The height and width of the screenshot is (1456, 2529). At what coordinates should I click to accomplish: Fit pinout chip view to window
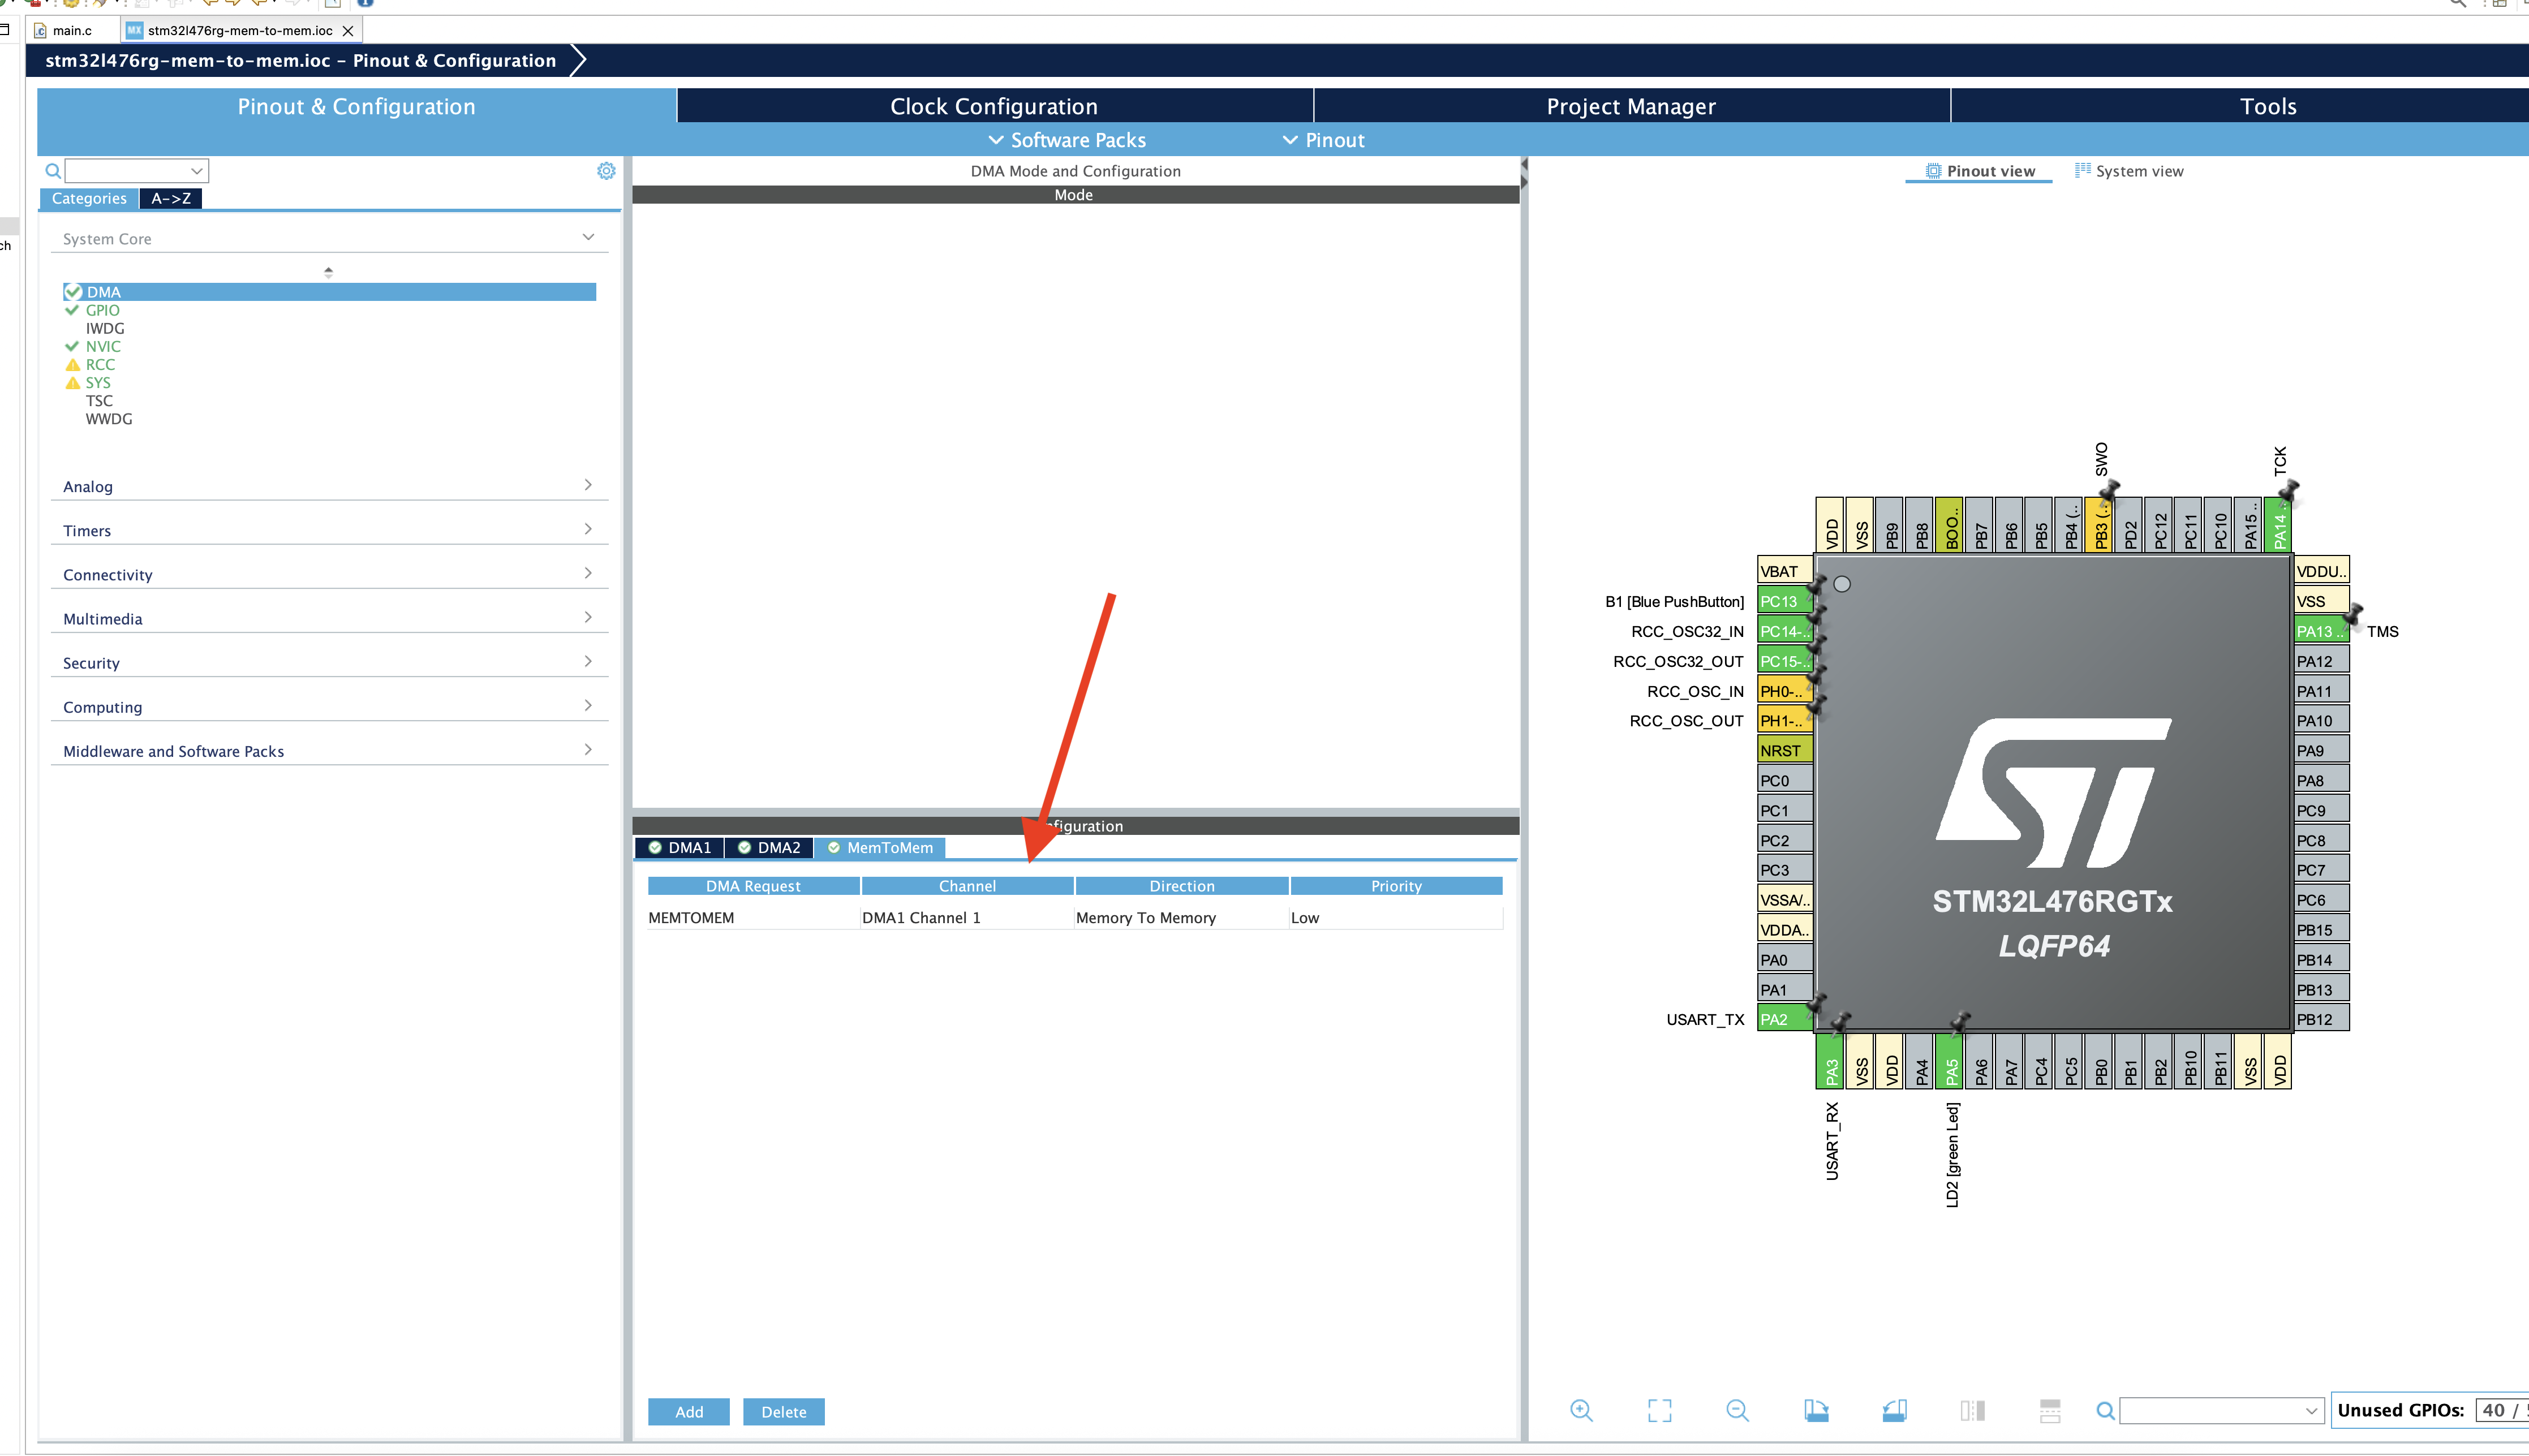[x=1659, y=1410]
